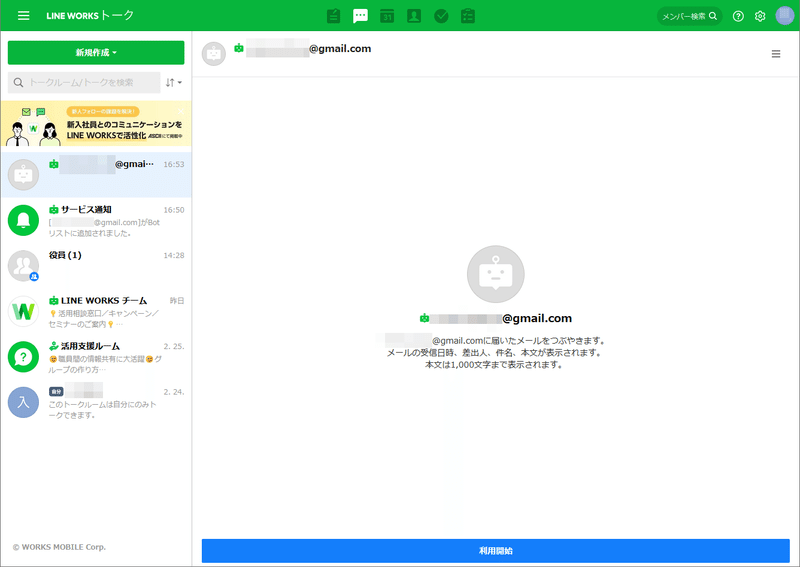Click the bot avatar in chat header
Screen dimensions: 800x567
click(x=214, y=54)
